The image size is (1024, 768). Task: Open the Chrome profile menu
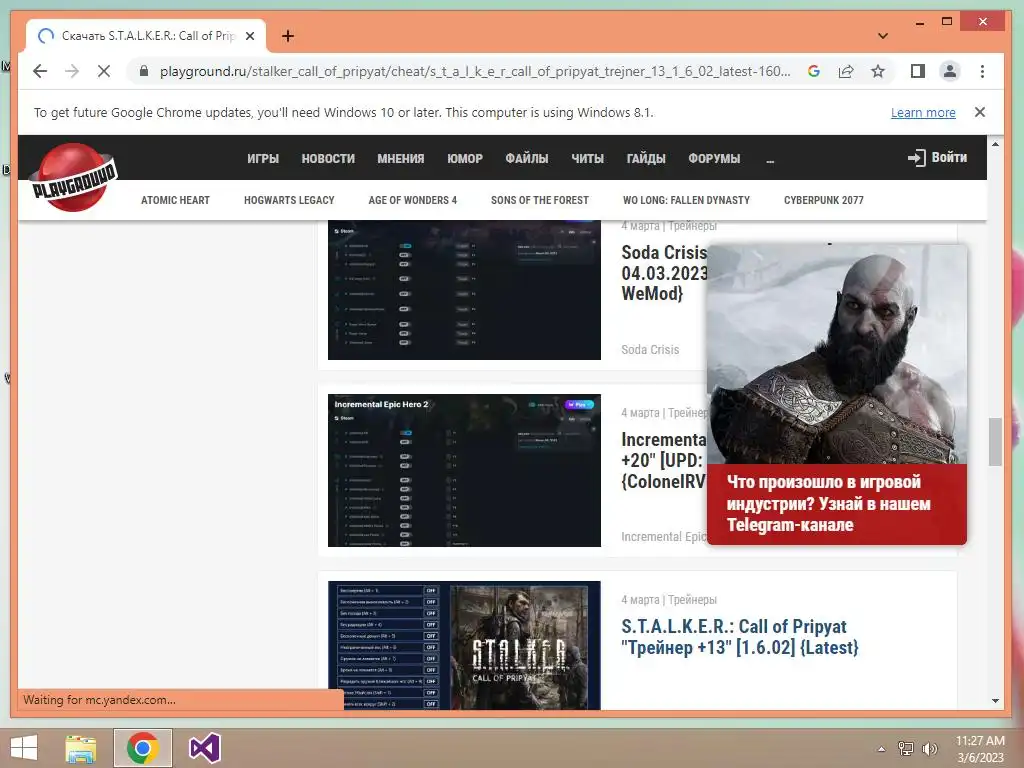click(x=950, y=71)
